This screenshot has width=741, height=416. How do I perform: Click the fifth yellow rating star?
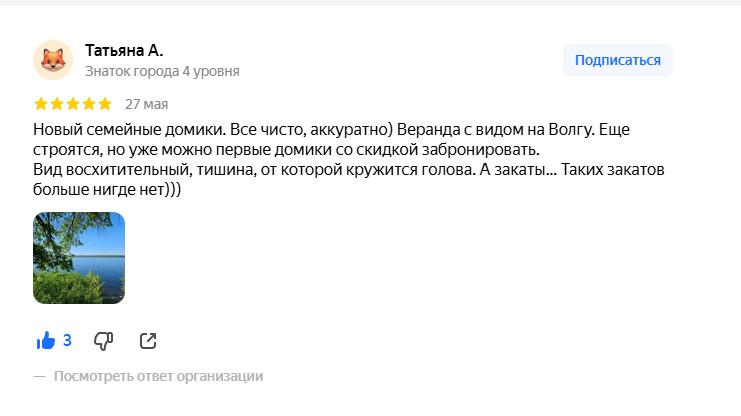[105, 104]
